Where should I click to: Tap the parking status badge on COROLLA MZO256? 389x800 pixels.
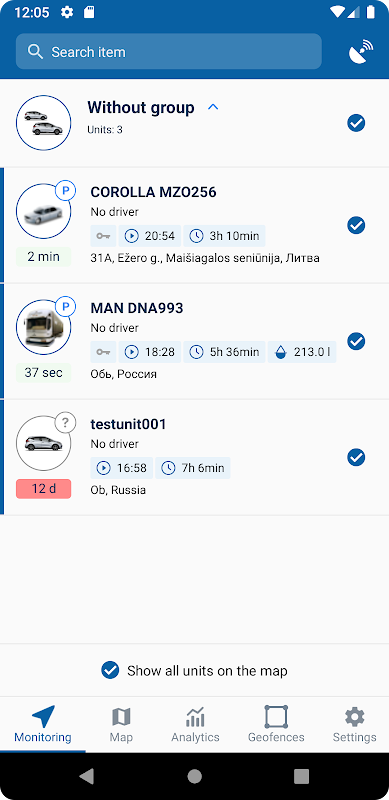pos(65,191)
